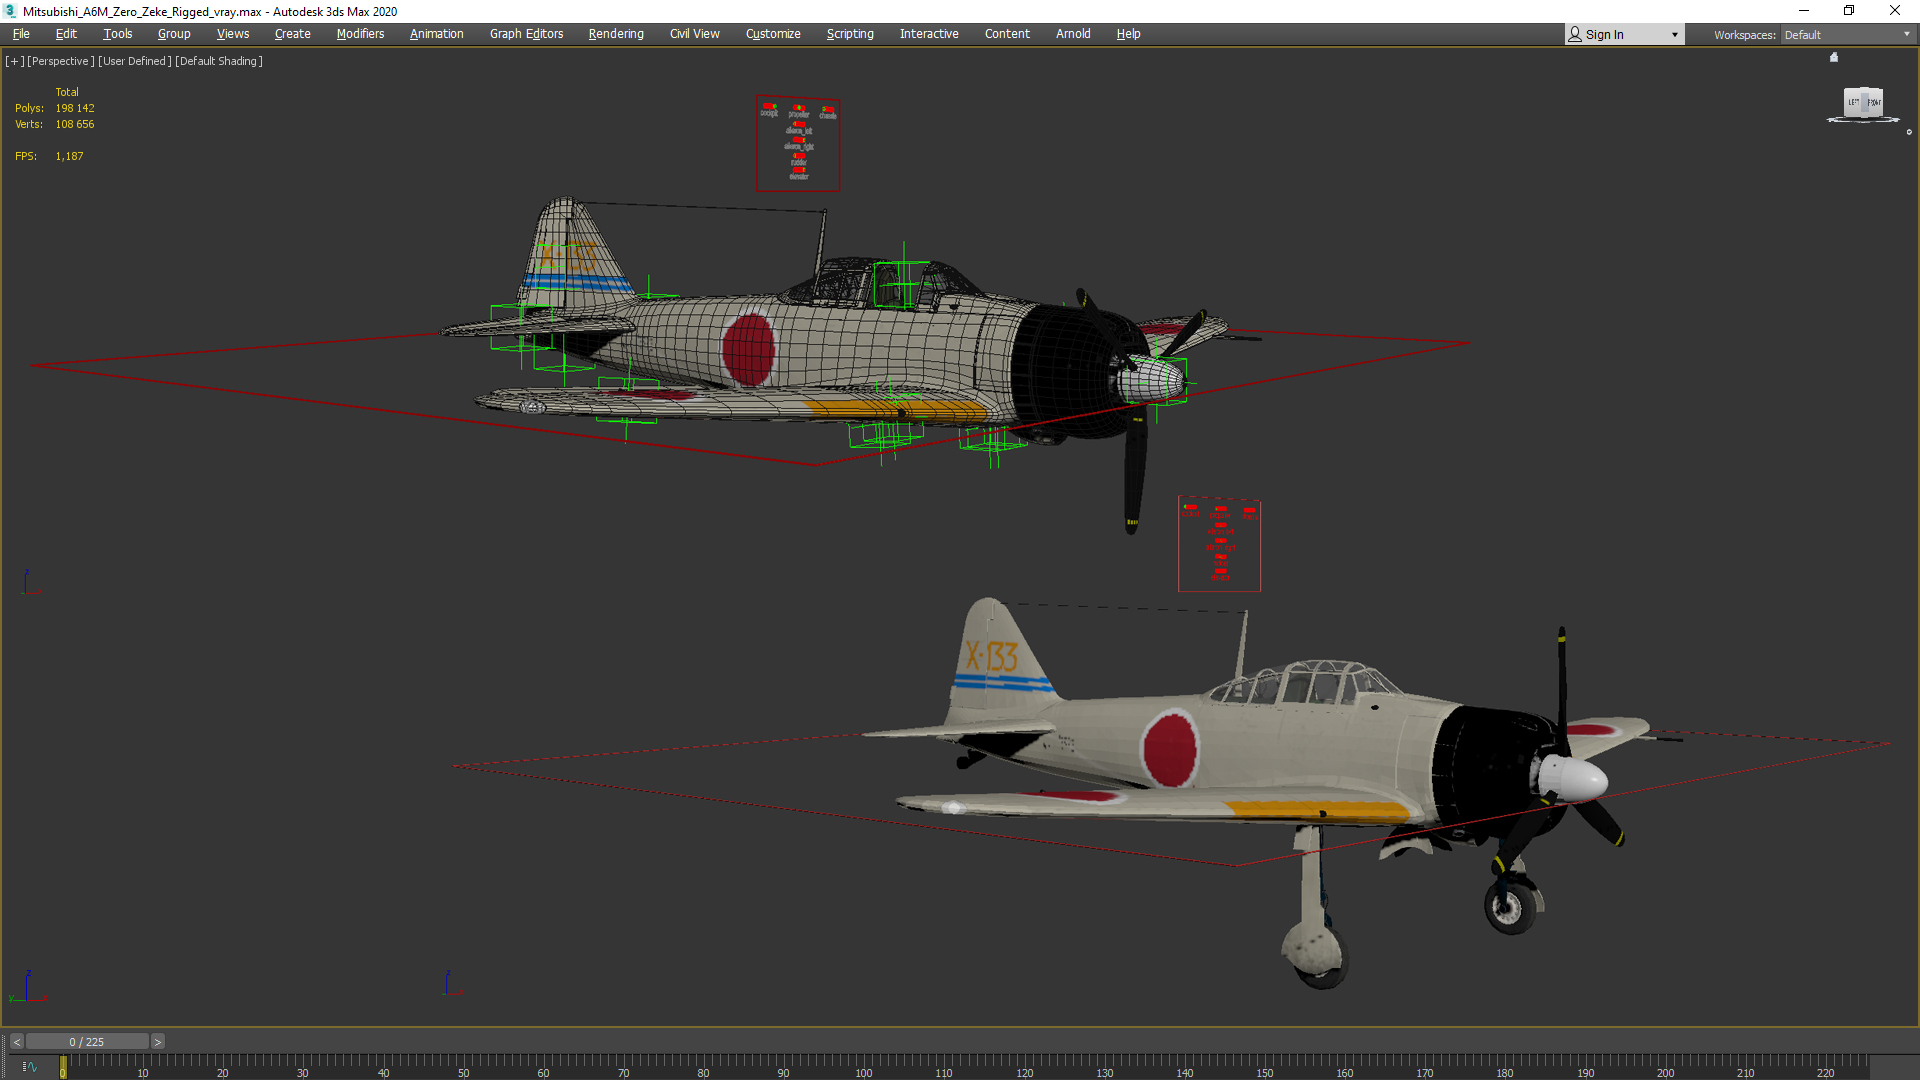Step to previous frame with < button
1920x1080 pixels.
tap(17, 1042)
